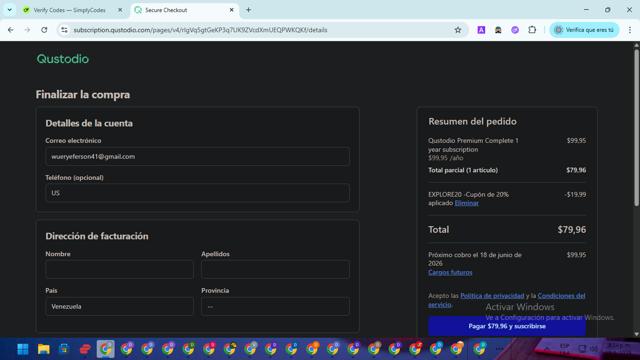640x360 pixels.
Task: Open the Política de privacidad link
Action: pyautogui.click(x=492, y=296)
